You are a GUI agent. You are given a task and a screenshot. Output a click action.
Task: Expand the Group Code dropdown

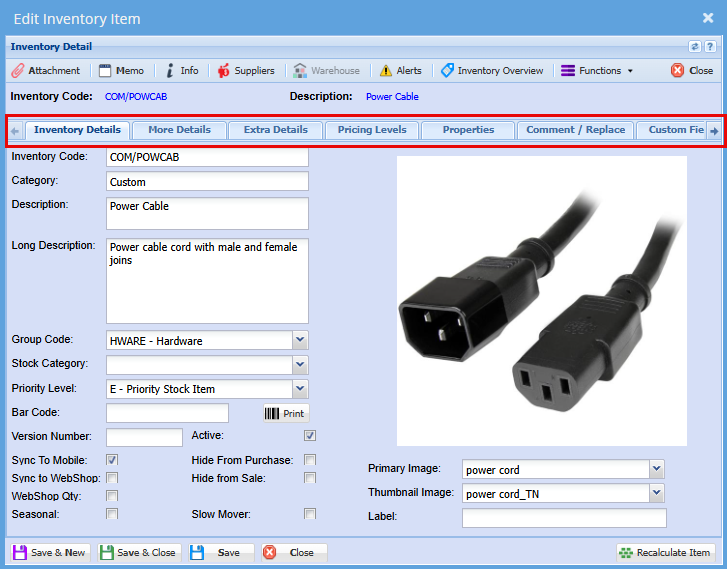tap(300, 341)
